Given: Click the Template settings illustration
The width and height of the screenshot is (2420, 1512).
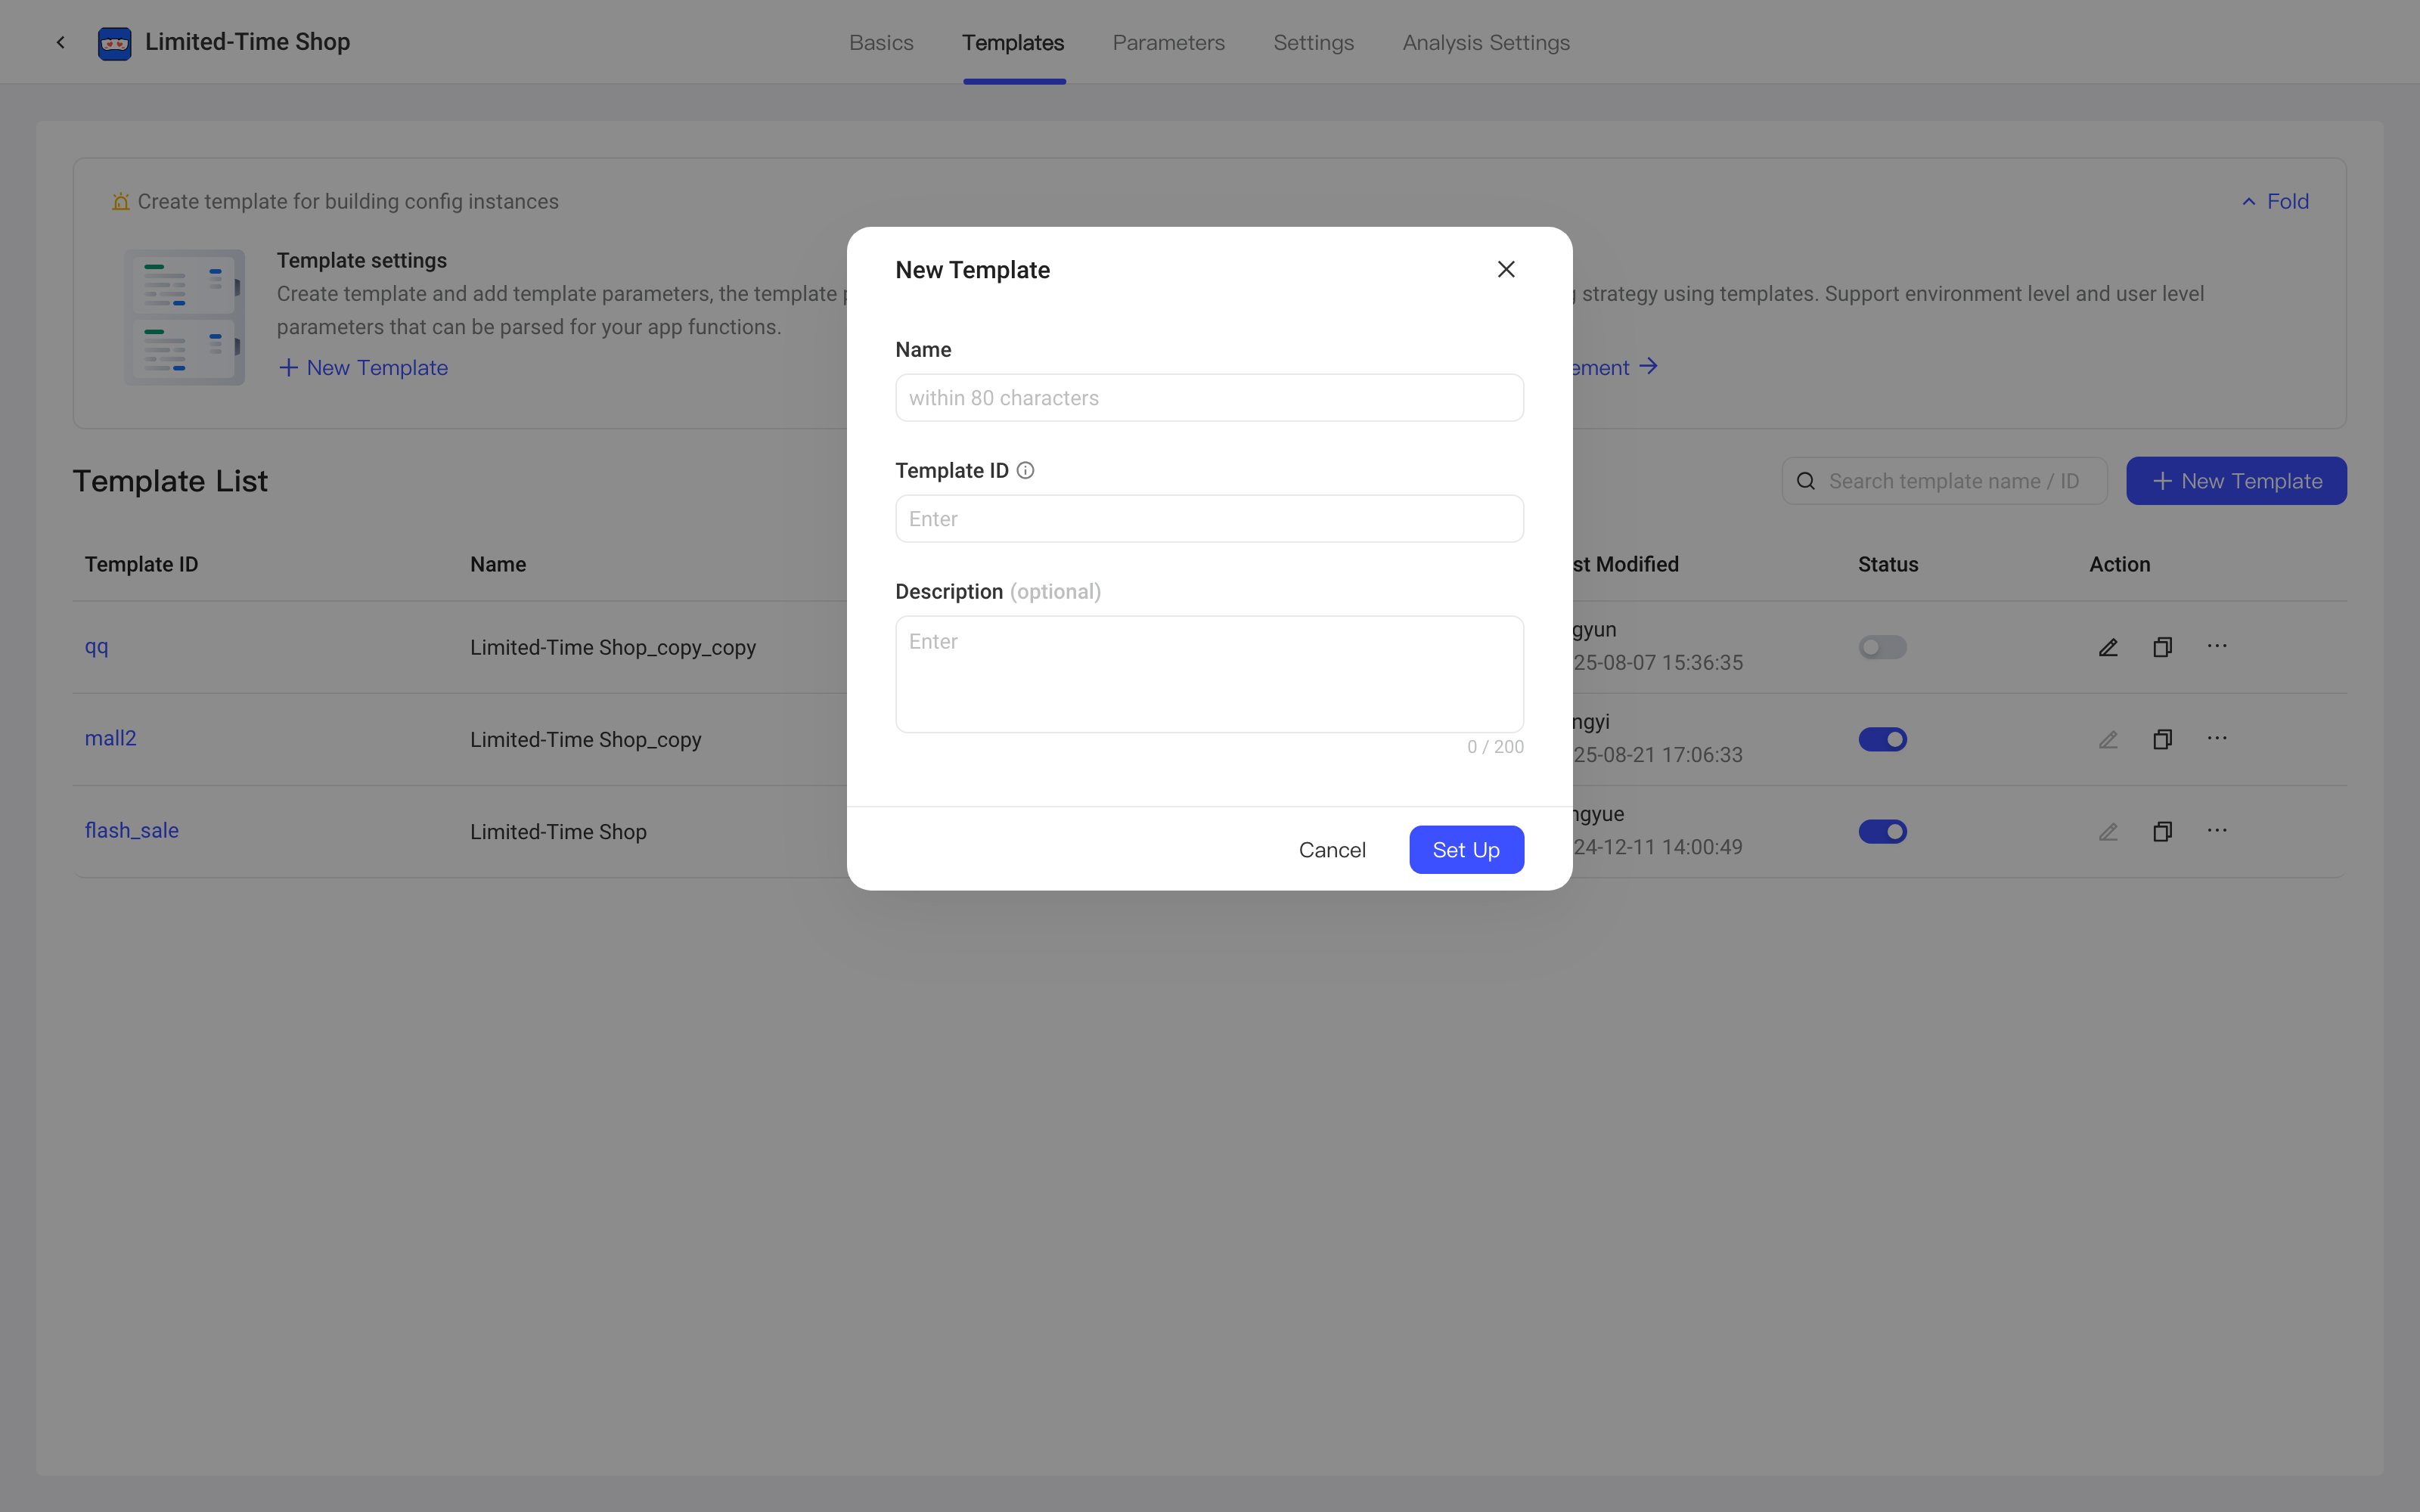Looking at the screenshot, I should [184, 317].
